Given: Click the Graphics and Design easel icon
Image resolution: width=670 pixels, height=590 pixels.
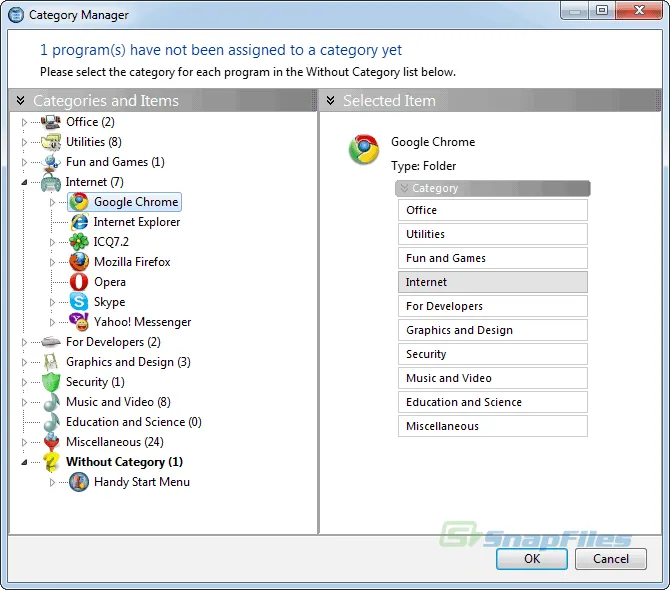Looking at the screenshot, I should 51,362.
